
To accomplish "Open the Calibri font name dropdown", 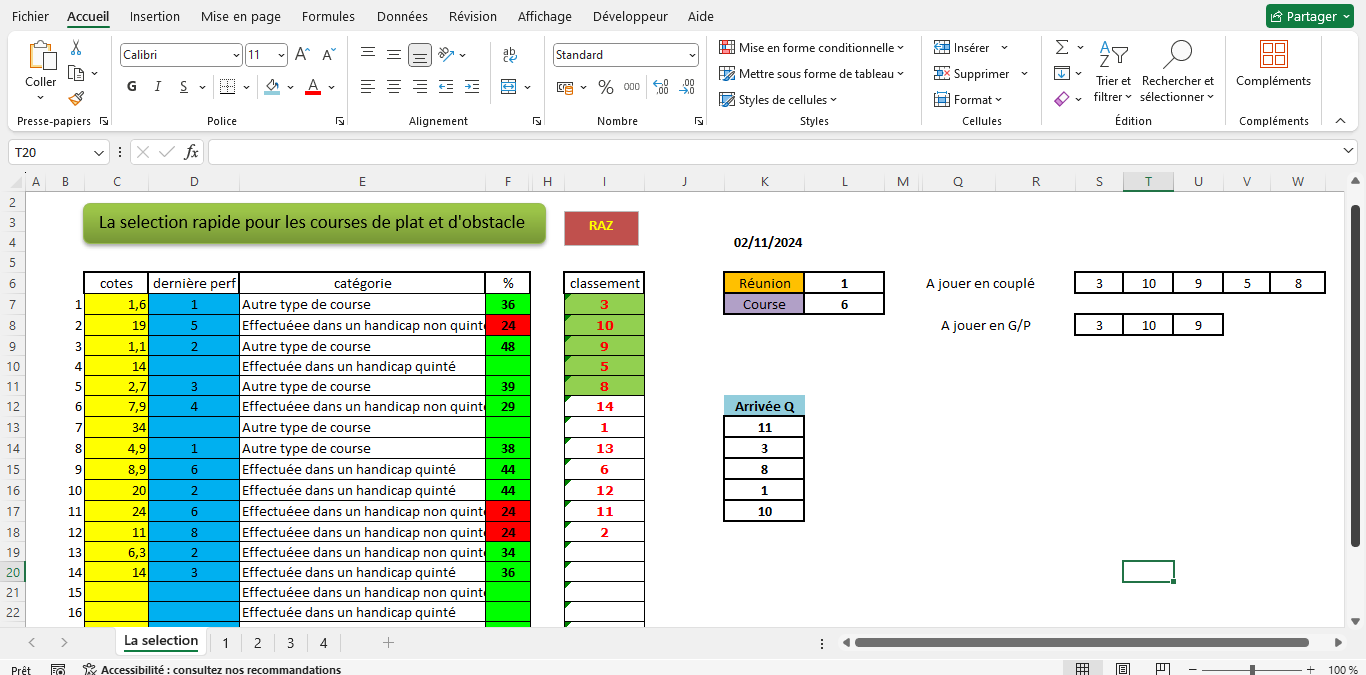I will (236, 56).
